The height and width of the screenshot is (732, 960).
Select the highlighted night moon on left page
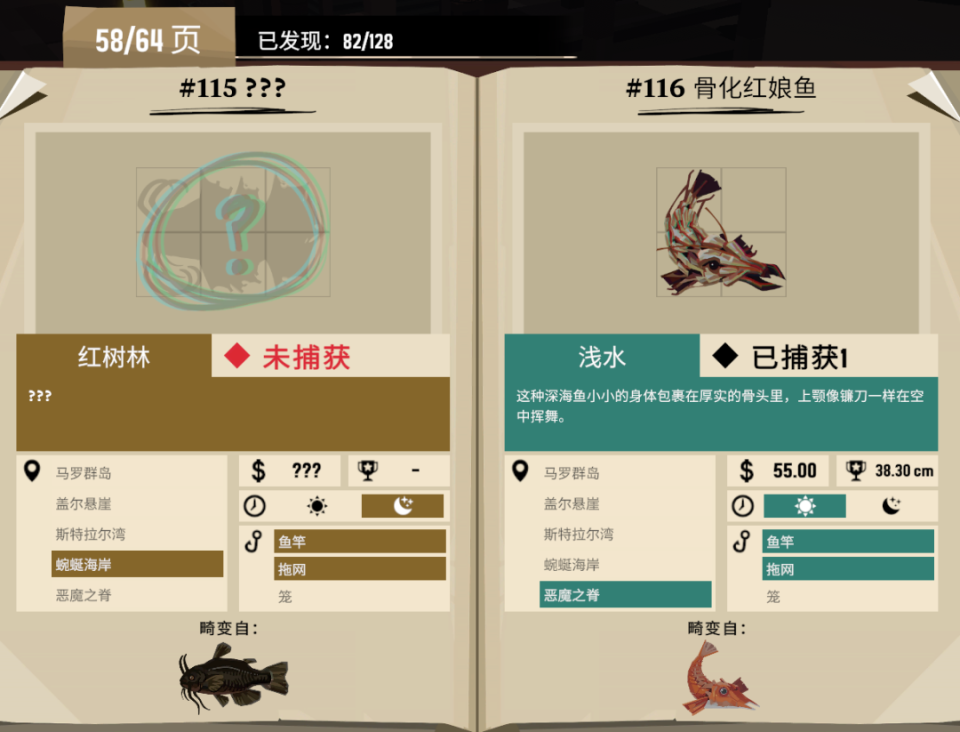(402, 506)
